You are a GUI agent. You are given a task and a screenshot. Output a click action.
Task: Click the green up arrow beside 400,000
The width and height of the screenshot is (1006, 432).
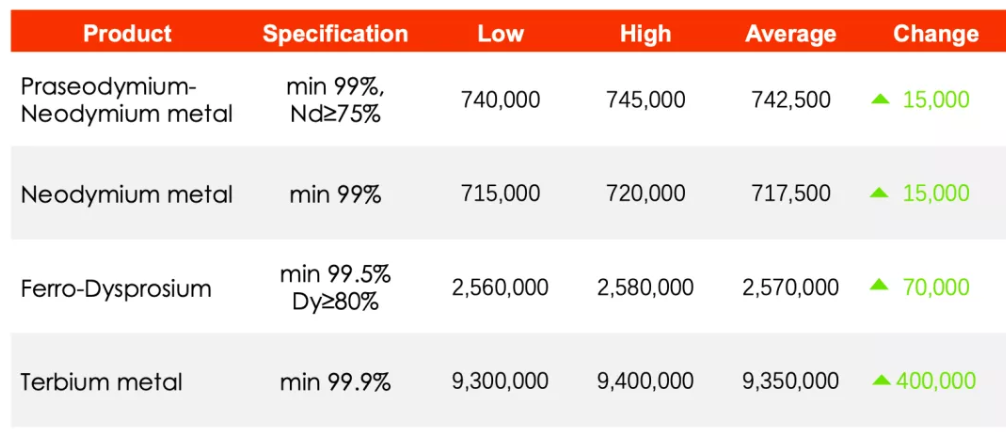click(x=881, y=380)
